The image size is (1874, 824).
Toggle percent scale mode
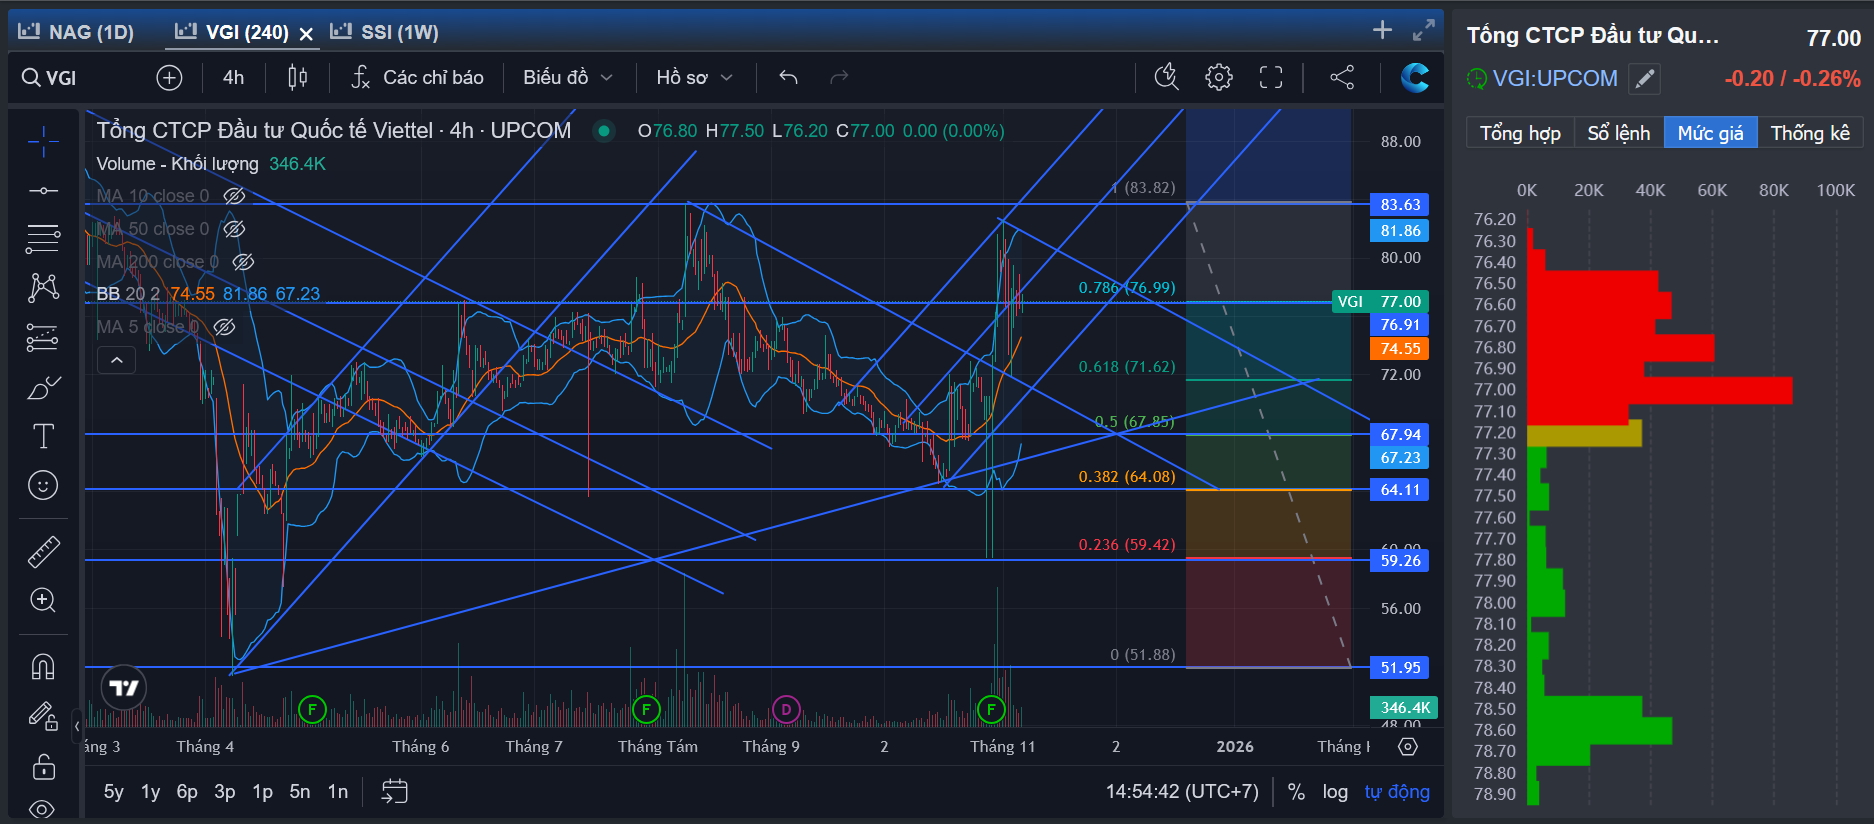pos(1296,791)
